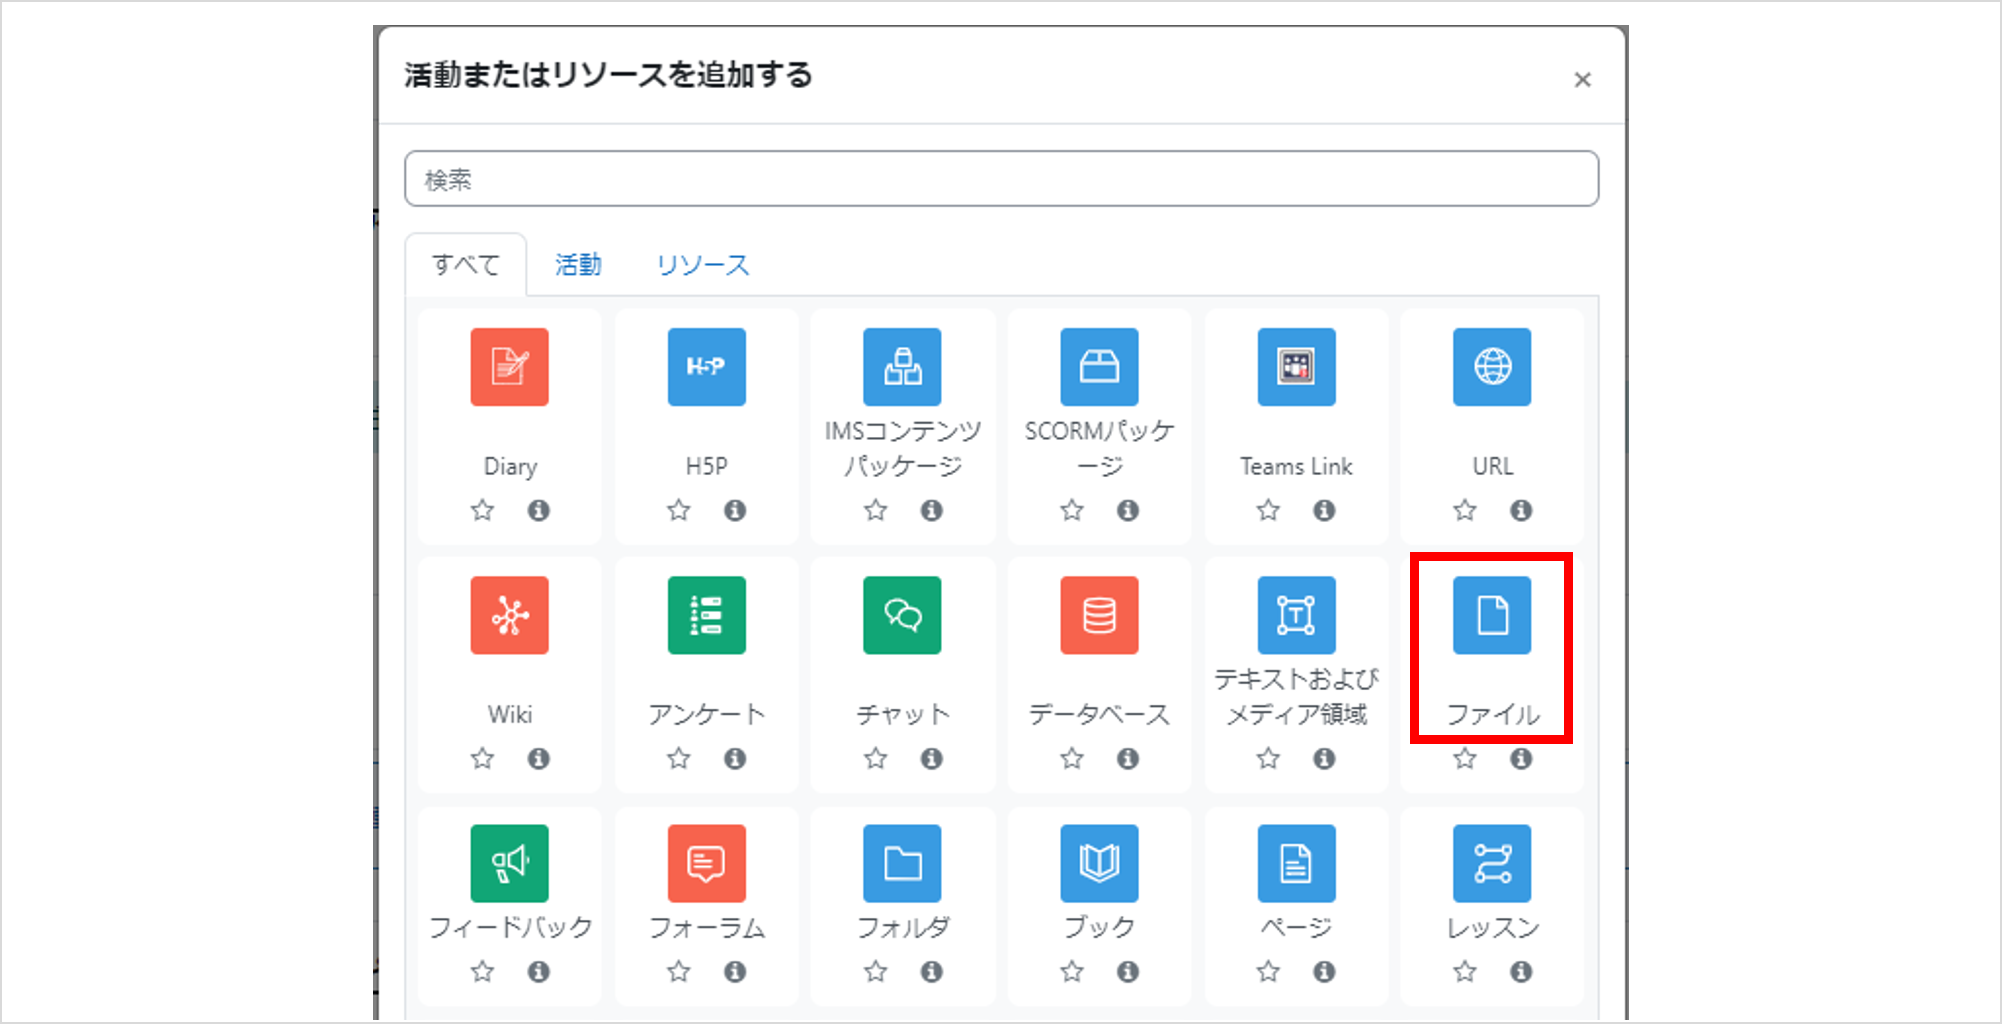Star データベース as favourite
The height and width of the screenshot is (1024, 2002).
point(1072,758)
